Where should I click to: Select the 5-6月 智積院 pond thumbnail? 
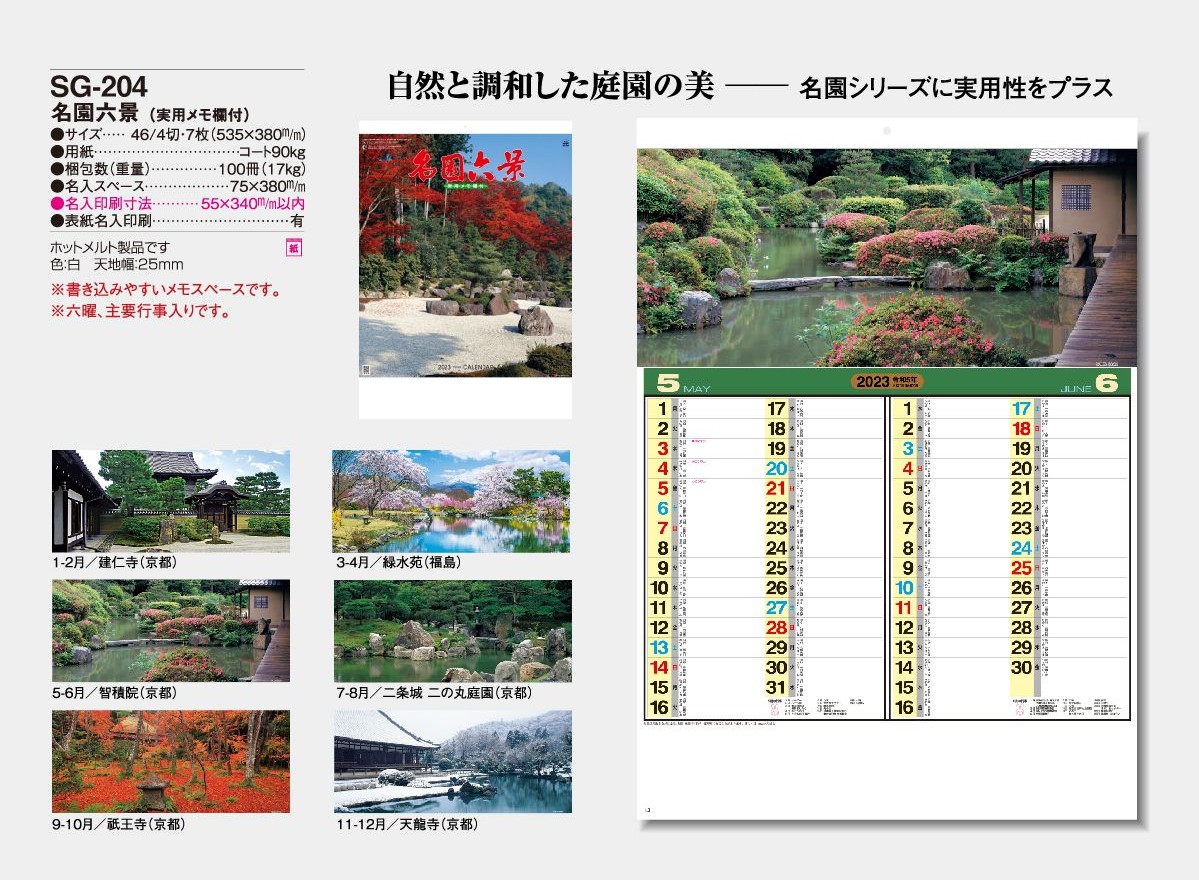(171, 631)
